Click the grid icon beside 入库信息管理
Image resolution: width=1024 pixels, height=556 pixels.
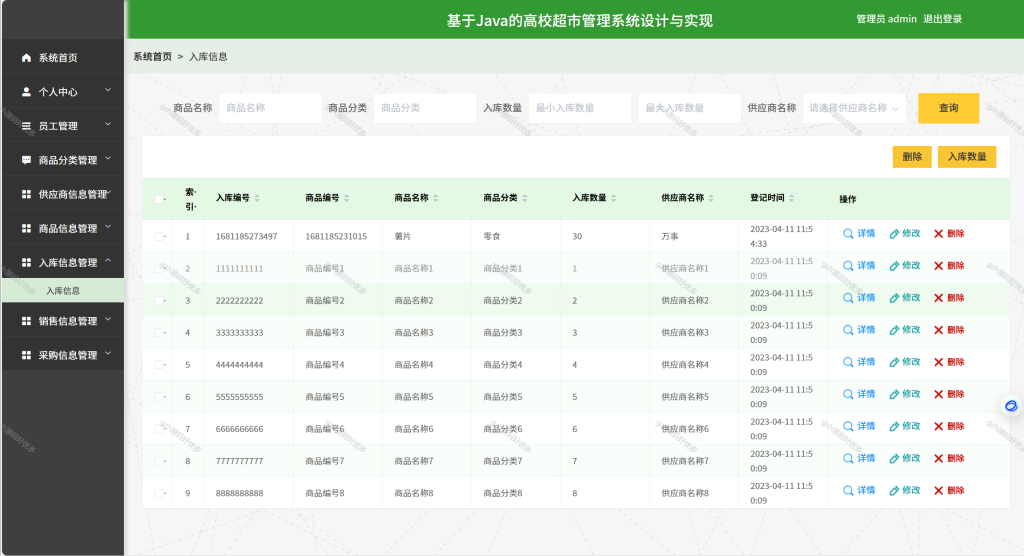[x=26, y=262]
